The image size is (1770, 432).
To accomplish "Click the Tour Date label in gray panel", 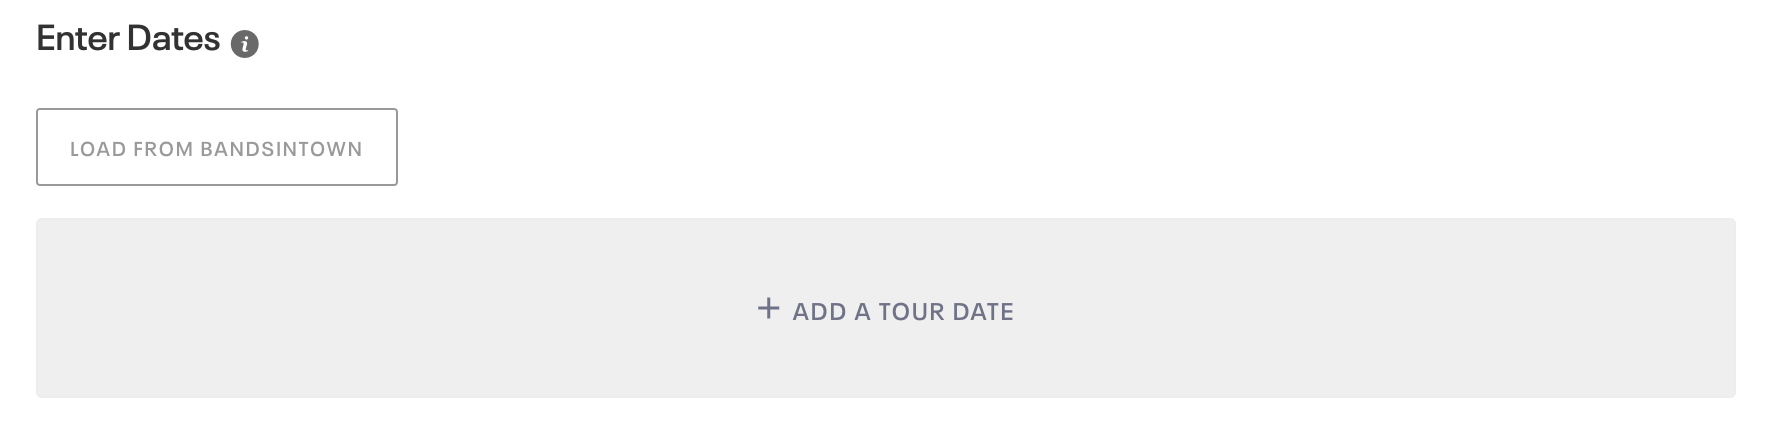I will (946, 312).
